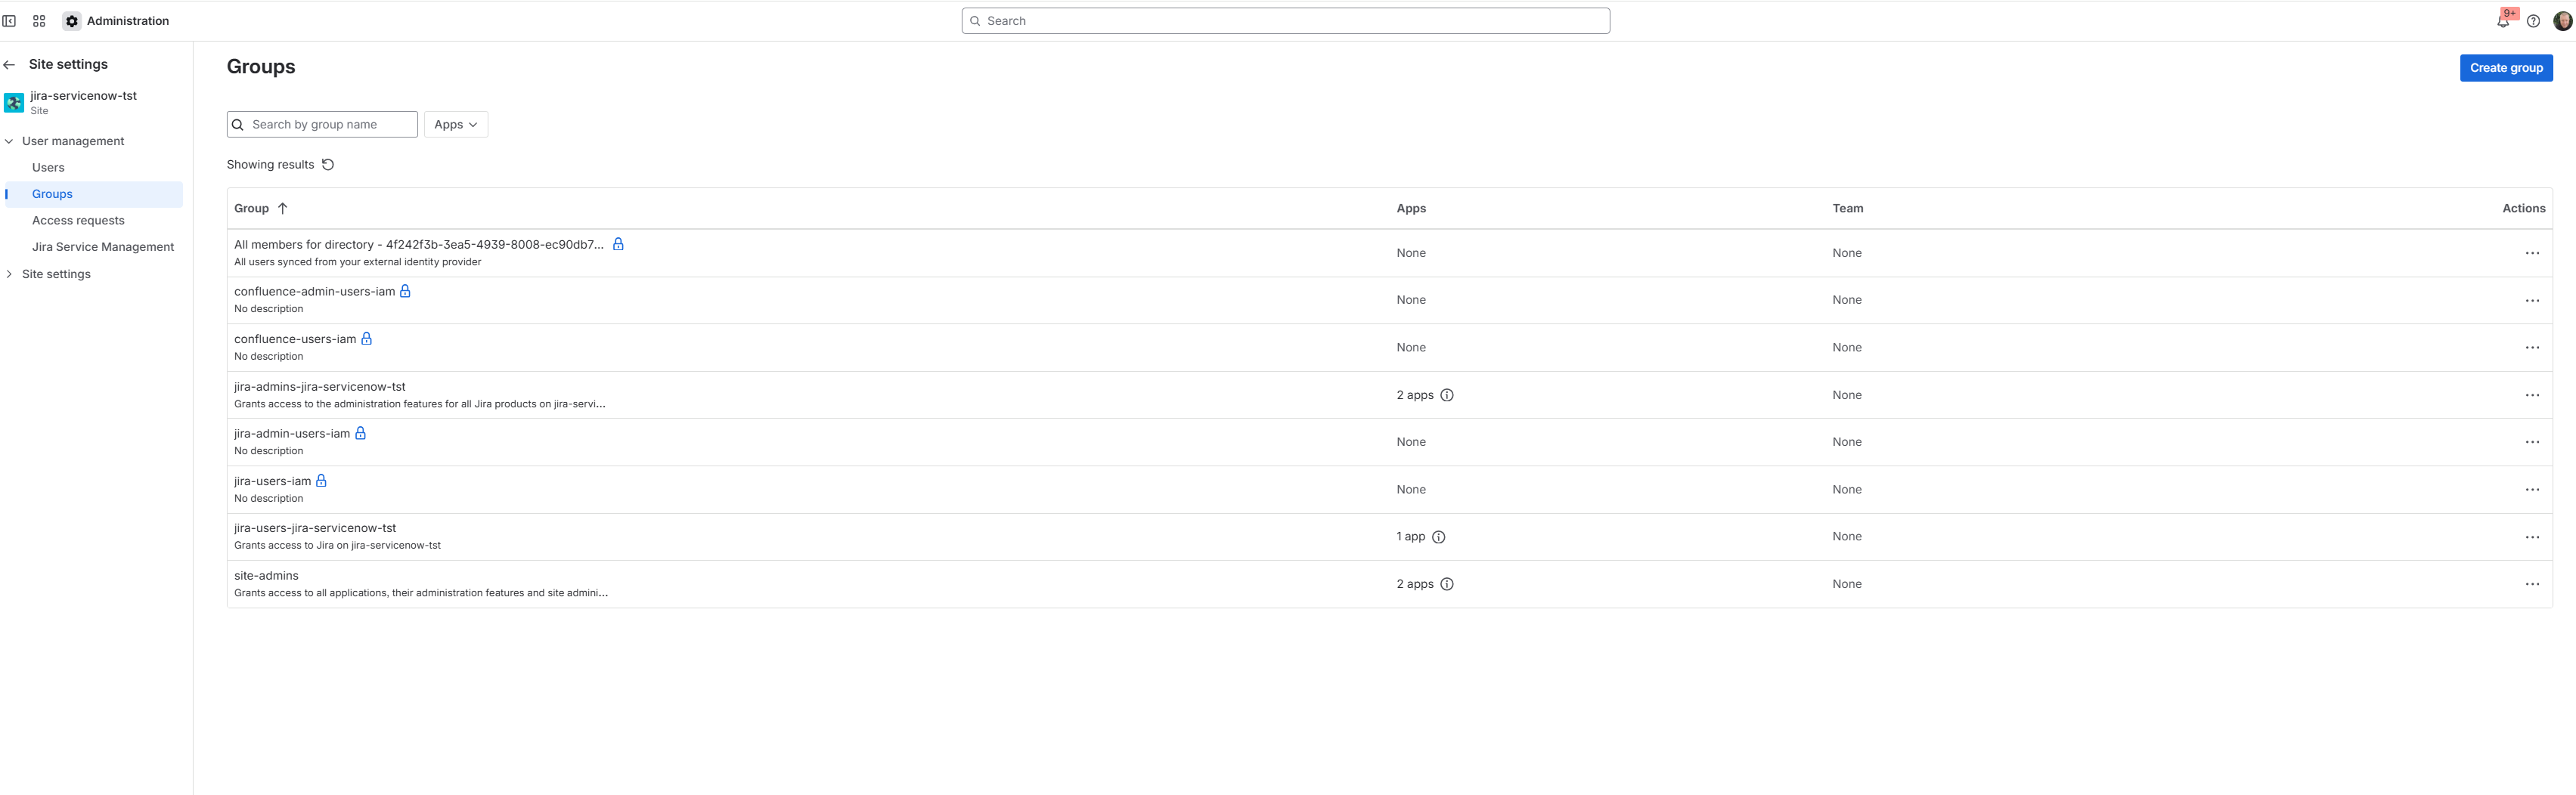This screenshot has width=2576, height=795.
Task: Click the Team column header
Action: pyautogui.click(x=1847, y=209)
